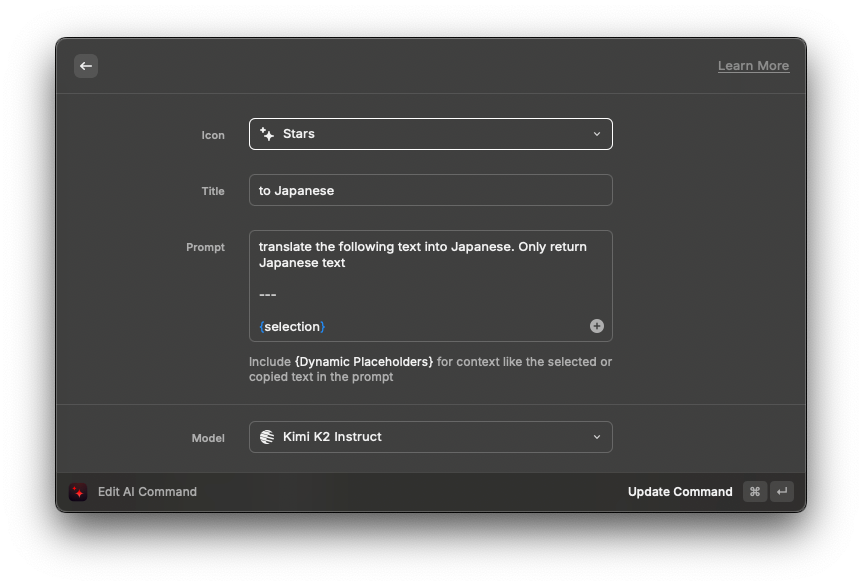Viewport: 862px width, 586px height.
Task: Click the Update Command button
Action: pos(680,491)
